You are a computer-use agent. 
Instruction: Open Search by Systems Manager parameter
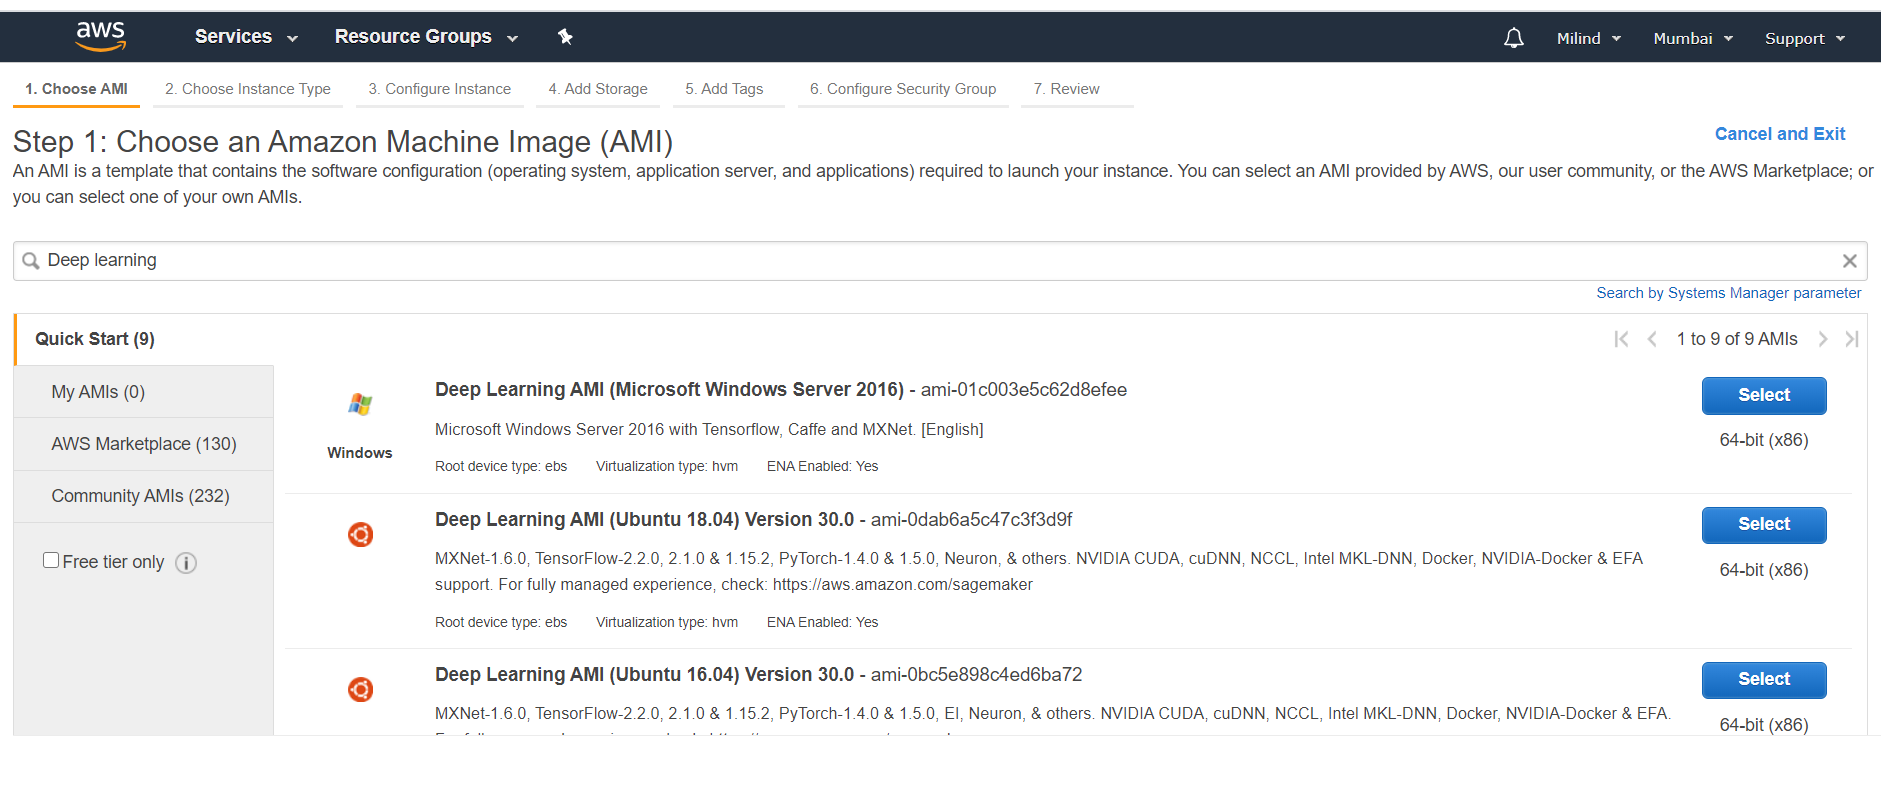click(x=1729, y=293)
